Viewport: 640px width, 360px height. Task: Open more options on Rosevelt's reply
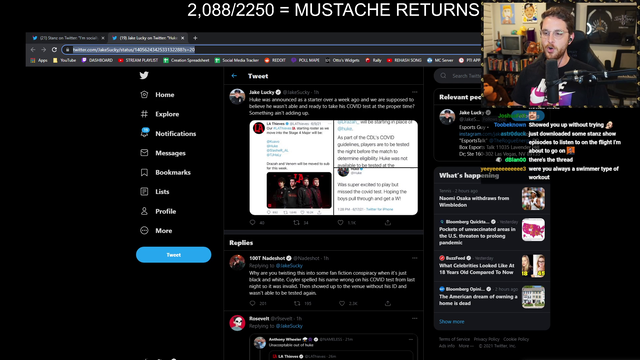(414, 318)
